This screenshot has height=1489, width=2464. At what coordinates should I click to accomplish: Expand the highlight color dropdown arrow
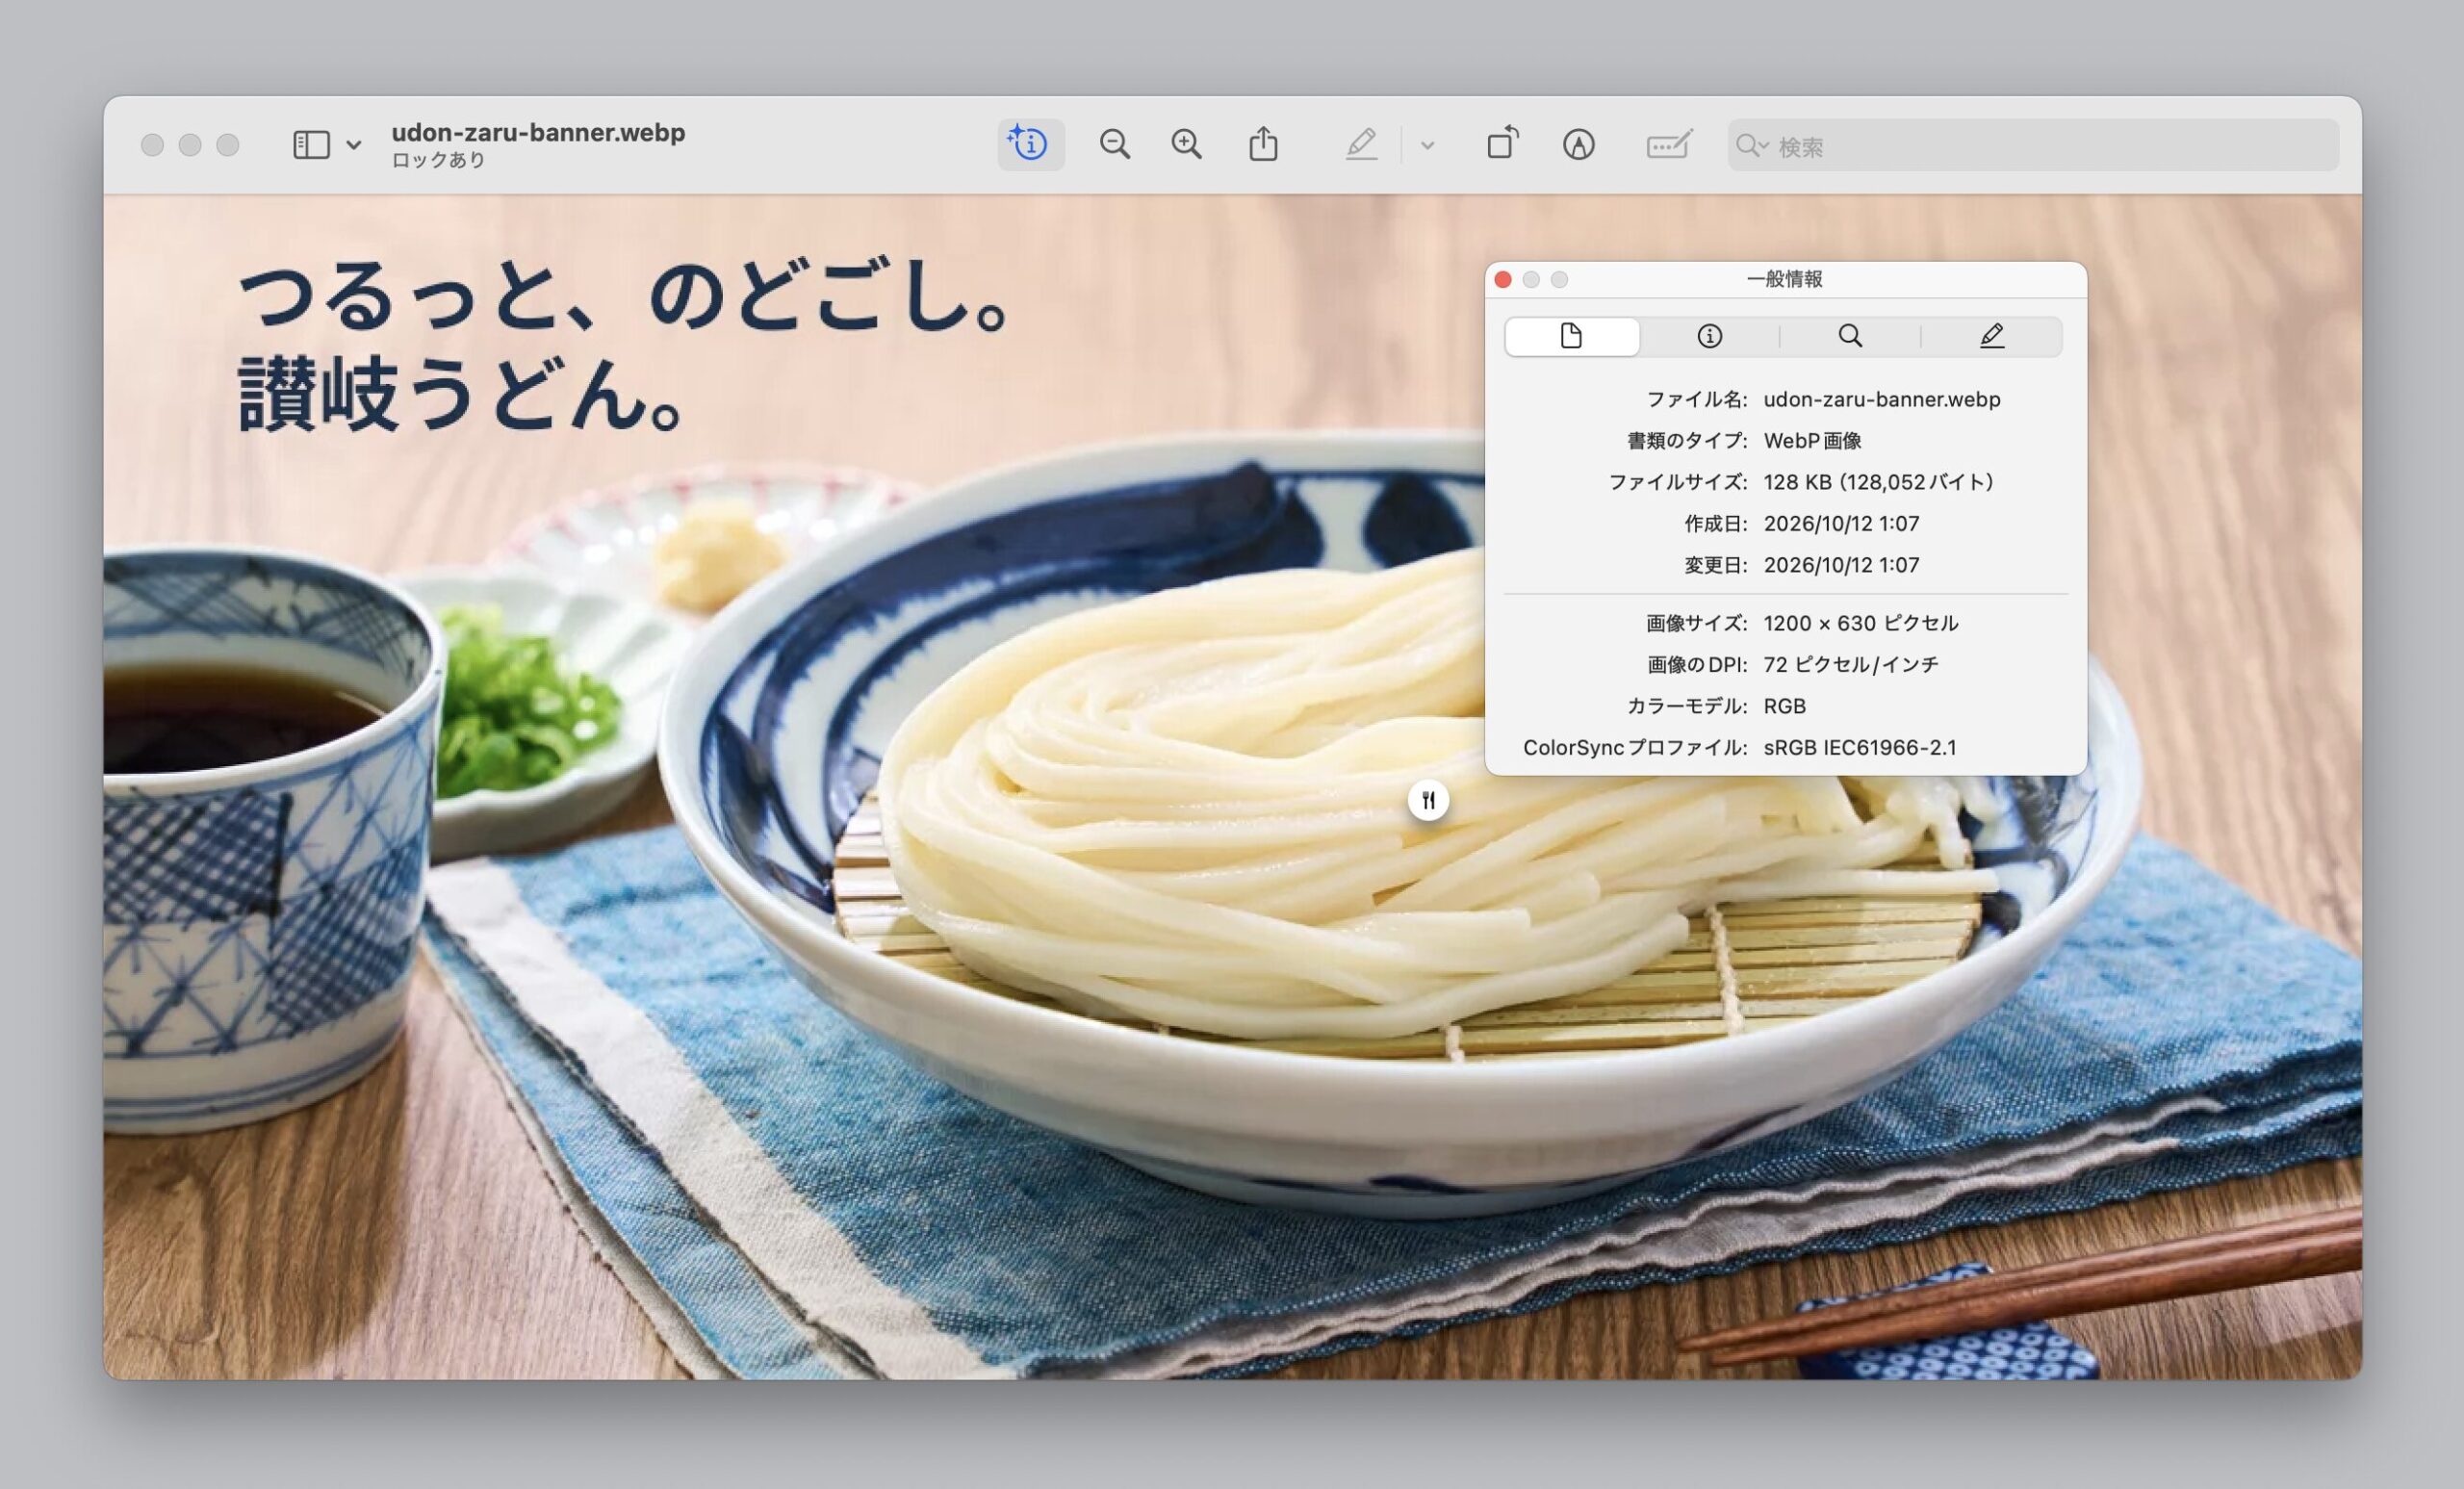pyautogui.click(x=1427, y=146)
